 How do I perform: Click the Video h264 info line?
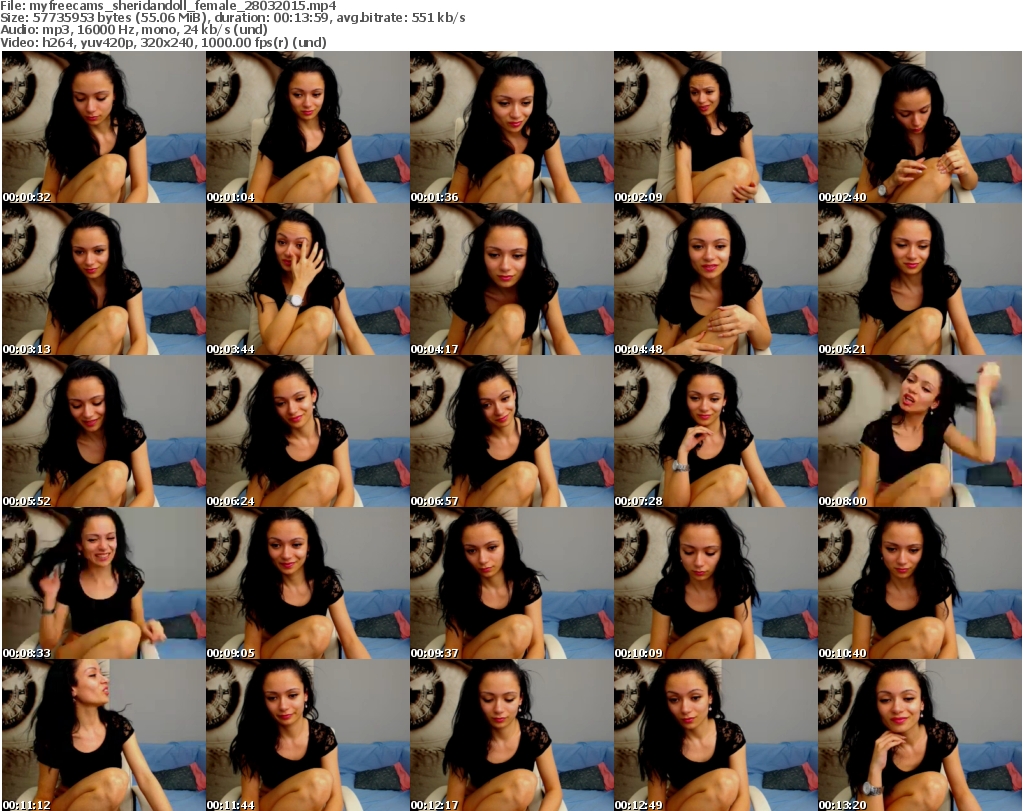pos(163,42)
